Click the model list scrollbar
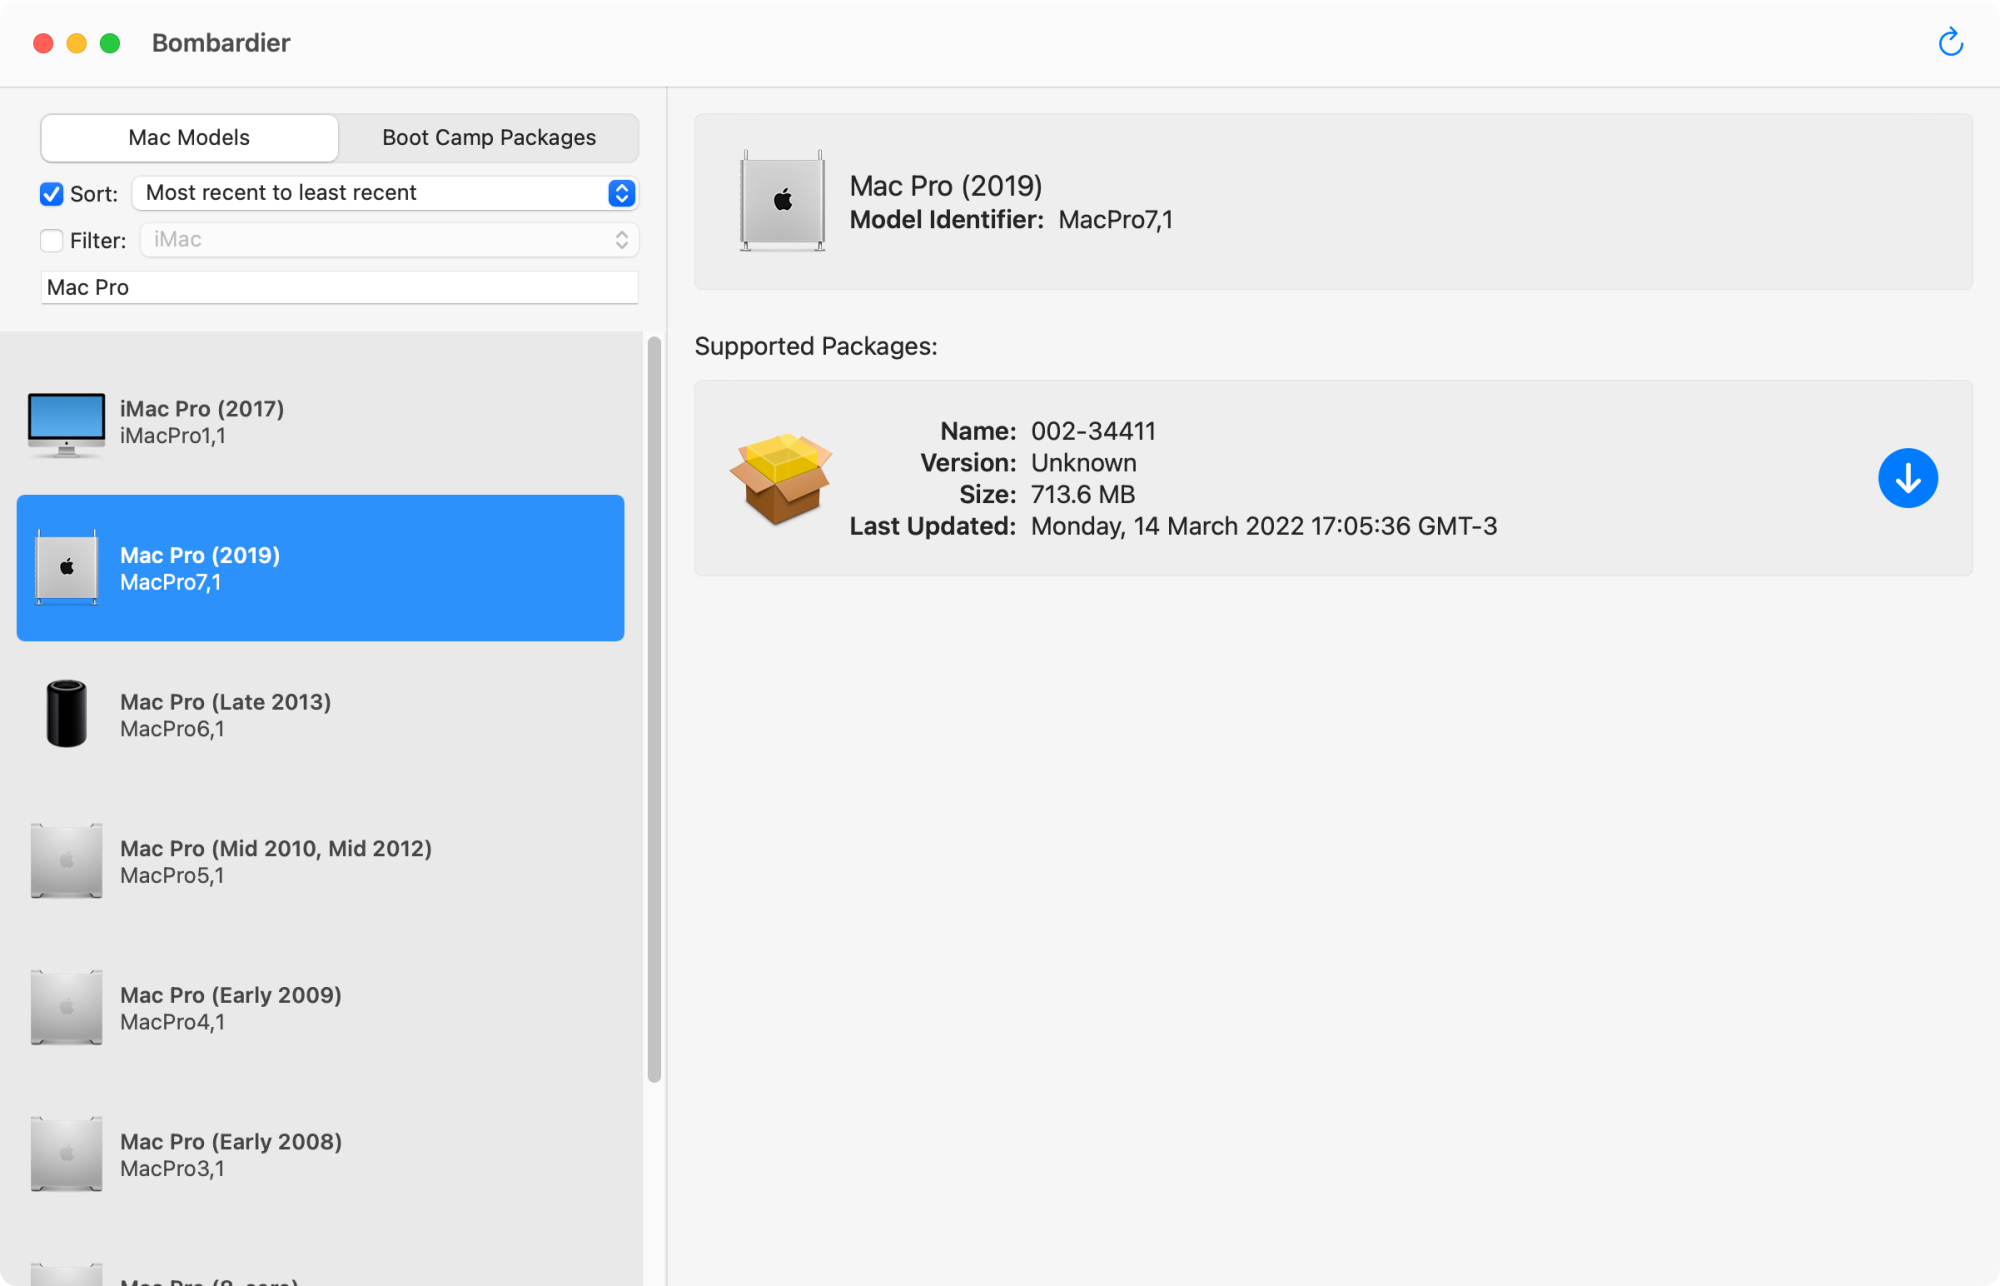The image size is (2000, 1286). [x=654, y=710]
